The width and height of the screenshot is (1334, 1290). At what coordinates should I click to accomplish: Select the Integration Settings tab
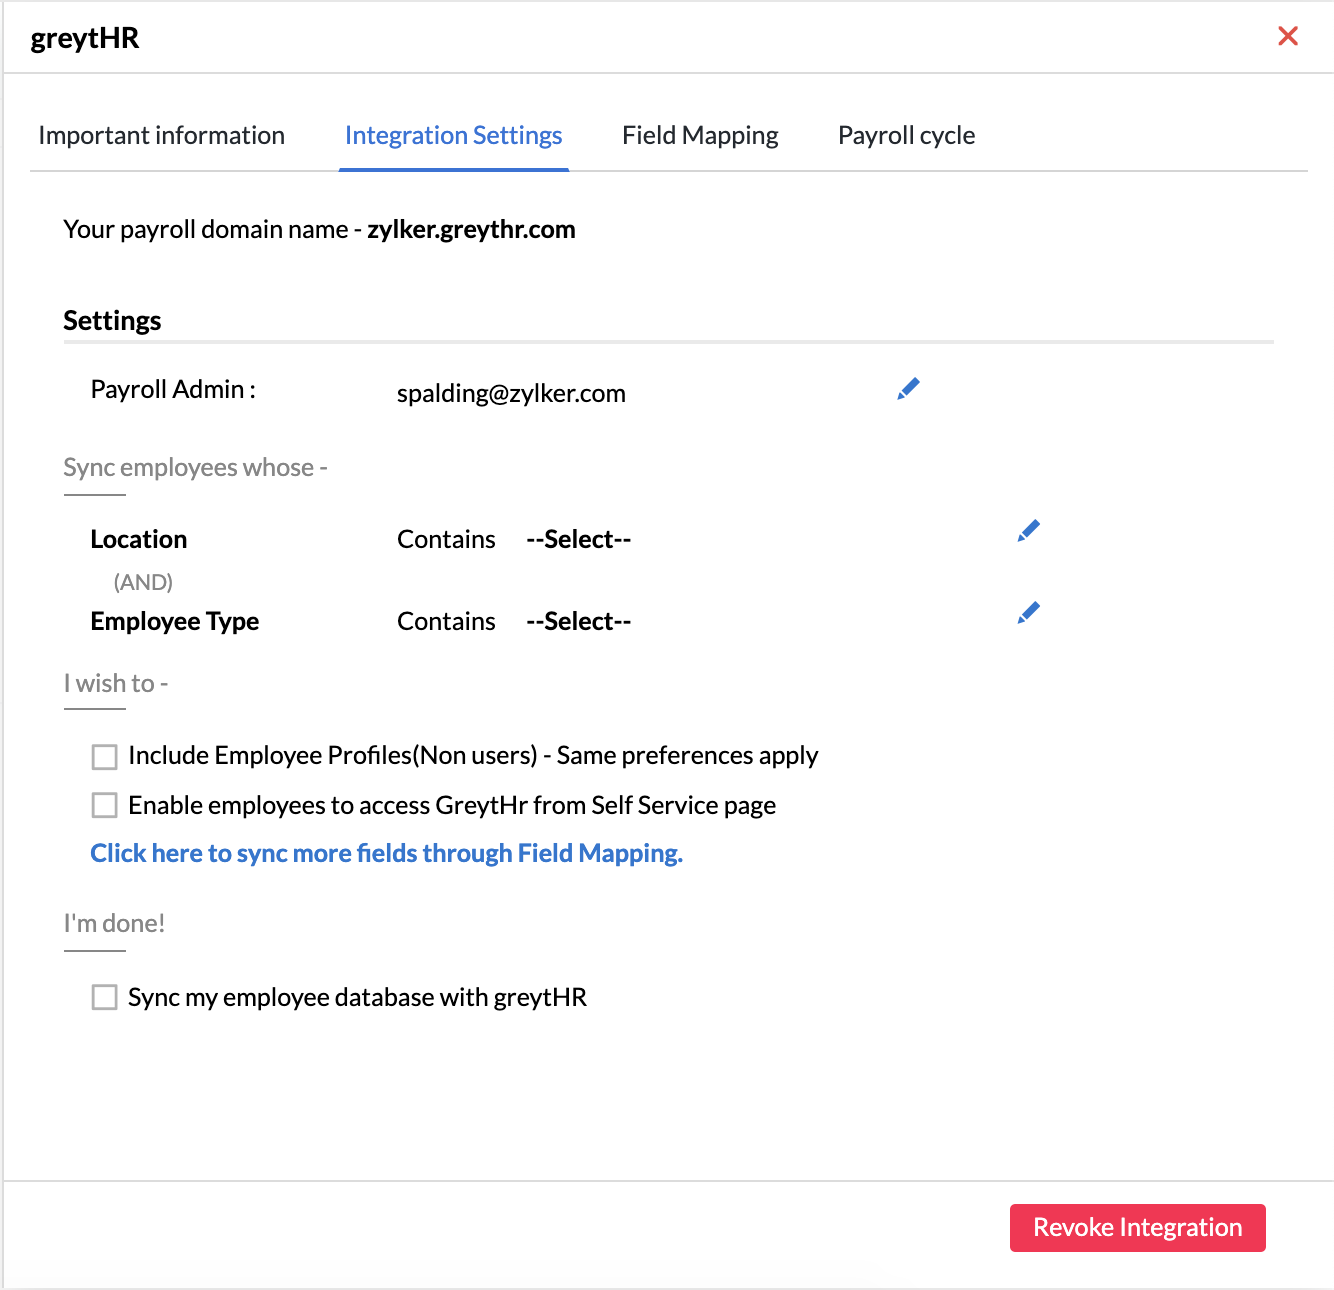[x=453, y=136]
